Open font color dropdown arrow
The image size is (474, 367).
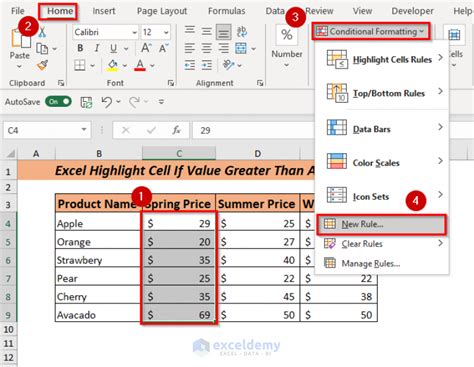[x=152, y=66]
